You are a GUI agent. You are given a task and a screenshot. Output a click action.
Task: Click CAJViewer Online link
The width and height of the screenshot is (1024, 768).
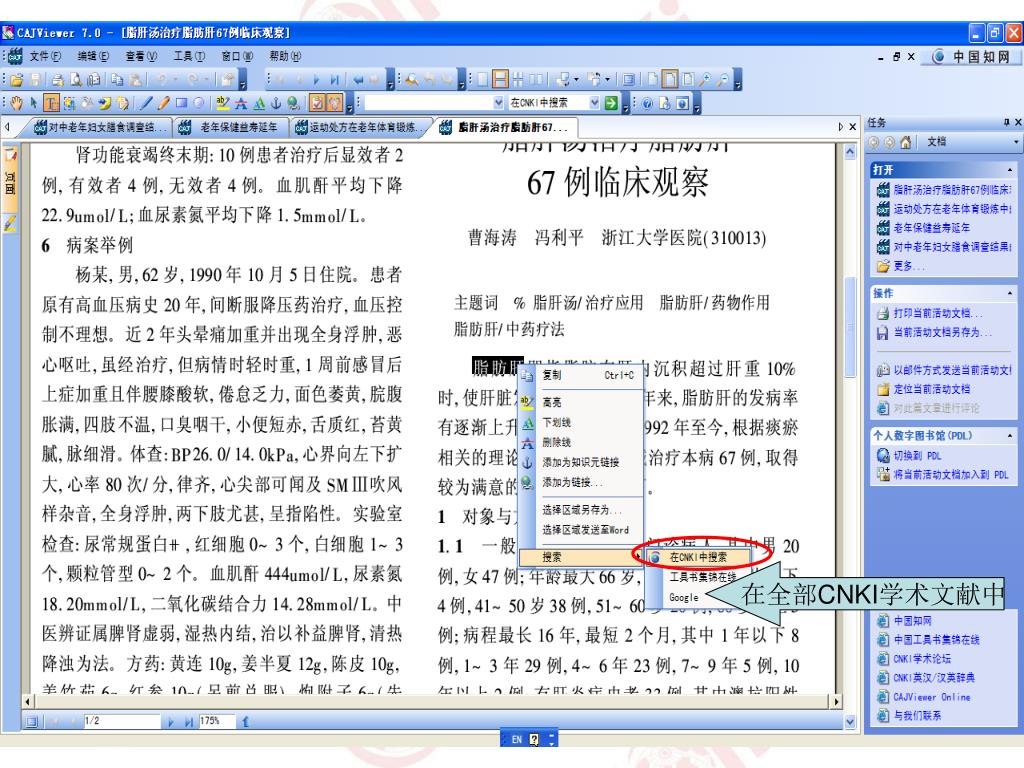tap(932, 697)
